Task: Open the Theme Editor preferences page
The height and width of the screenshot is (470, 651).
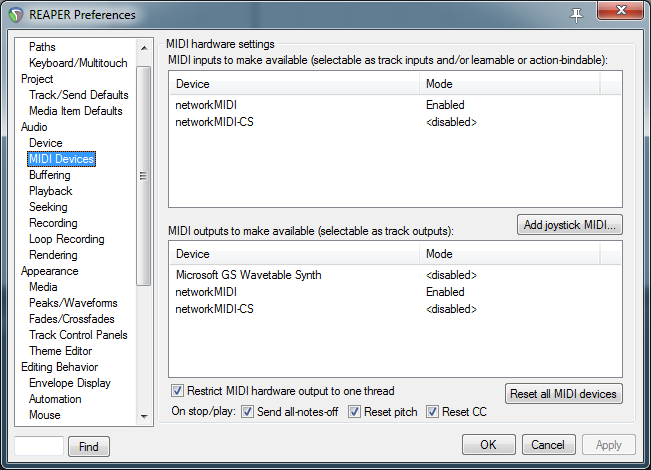Action: (61, 351)
